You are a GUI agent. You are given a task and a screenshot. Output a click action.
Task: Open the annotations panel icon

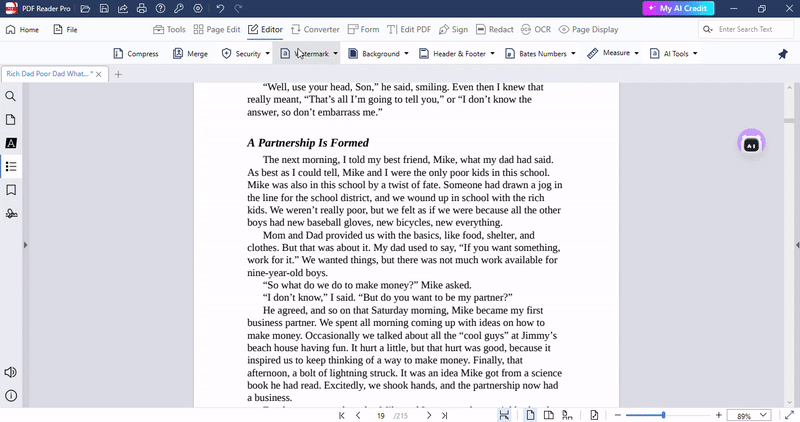click(x=10, y=143)
